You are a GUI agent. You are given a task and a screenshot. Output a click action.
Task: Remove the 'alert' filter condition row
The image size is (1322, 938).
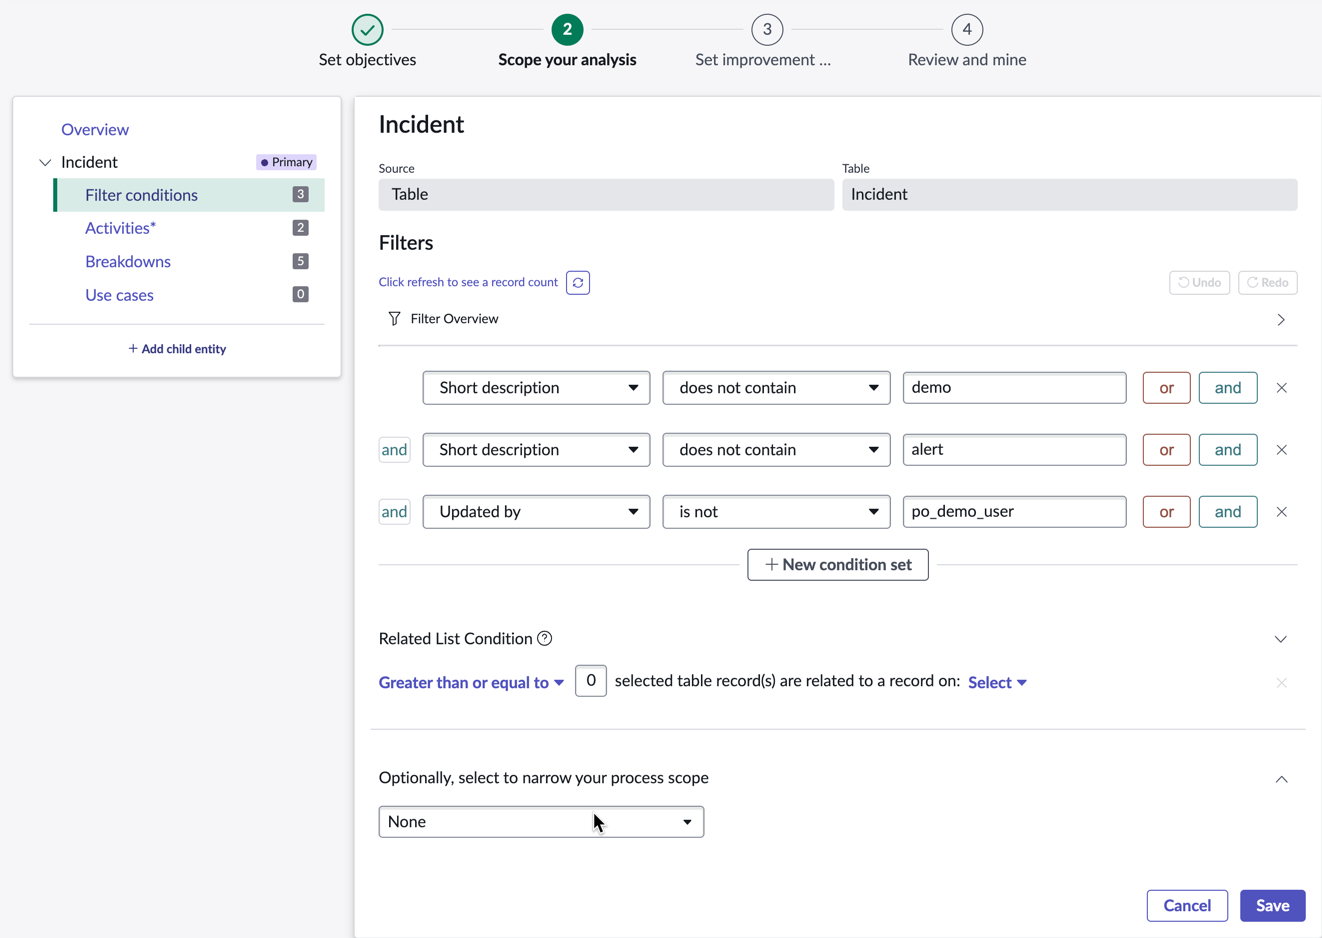tap(1281, 450)
